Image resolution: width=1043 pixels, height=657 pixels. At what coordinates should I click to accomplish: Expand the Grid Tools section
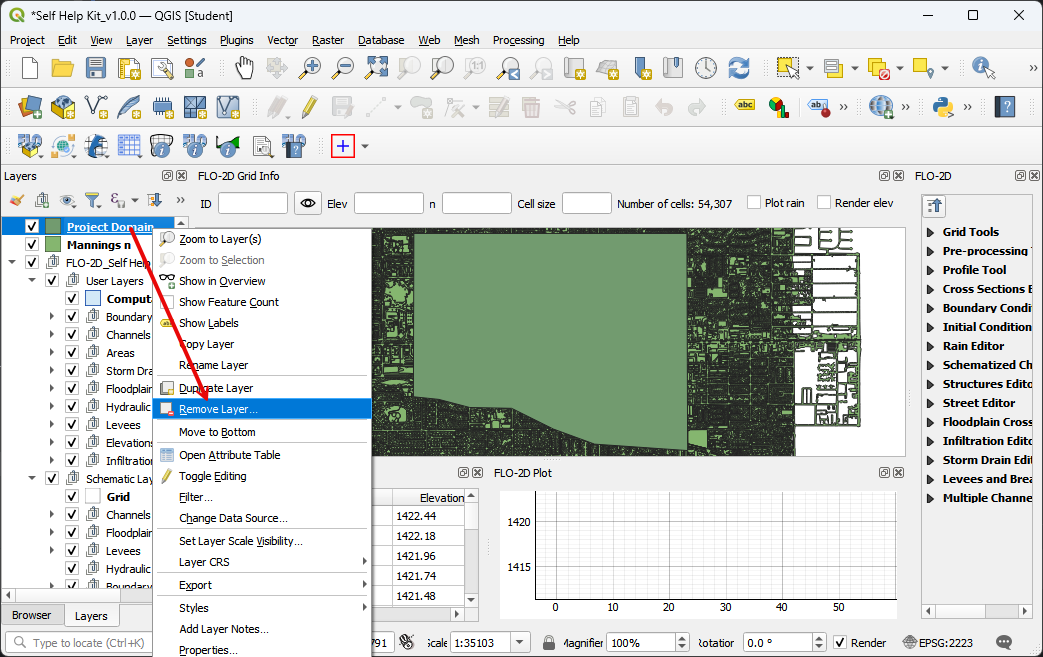click(x=932, y=232)
